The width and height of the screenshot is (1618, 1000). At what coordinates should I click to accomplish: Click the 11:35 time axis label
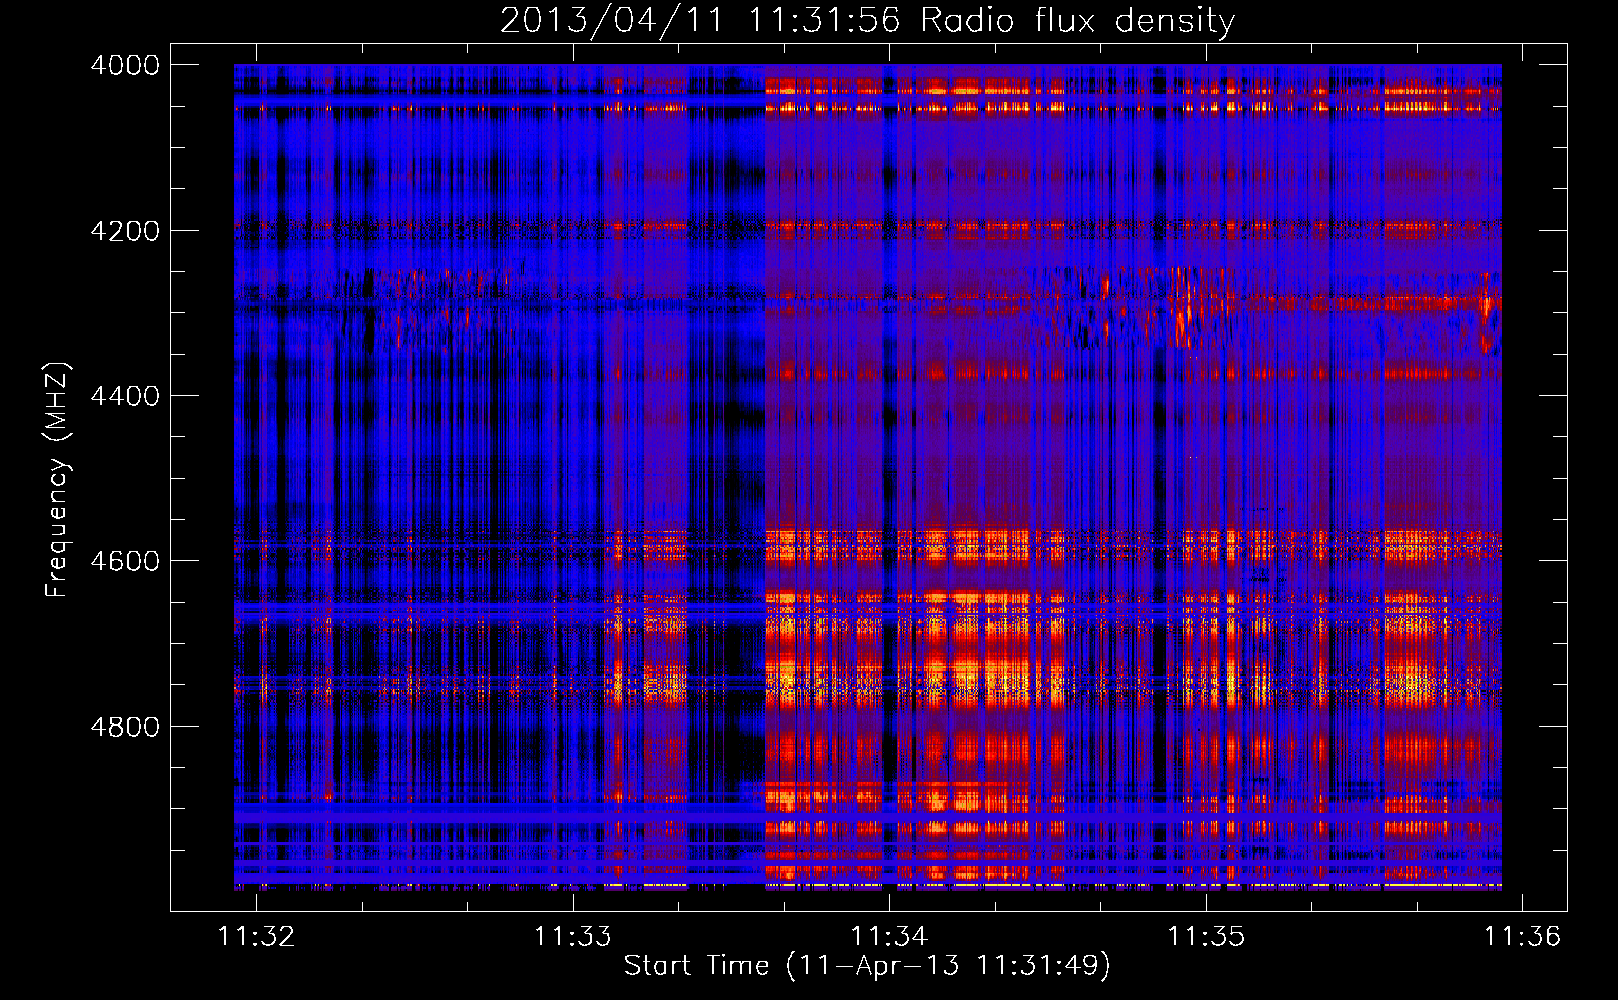[1206, 936]
